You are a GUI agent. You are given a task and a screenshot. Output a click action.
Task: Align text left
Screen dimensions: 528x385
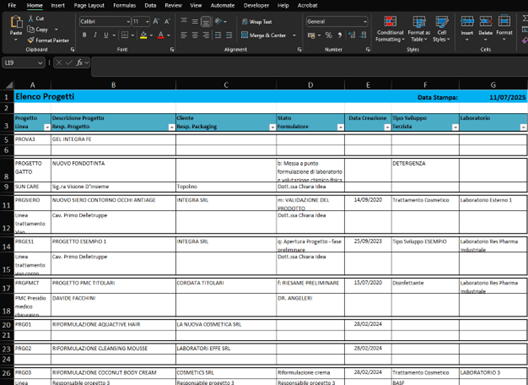184,35
